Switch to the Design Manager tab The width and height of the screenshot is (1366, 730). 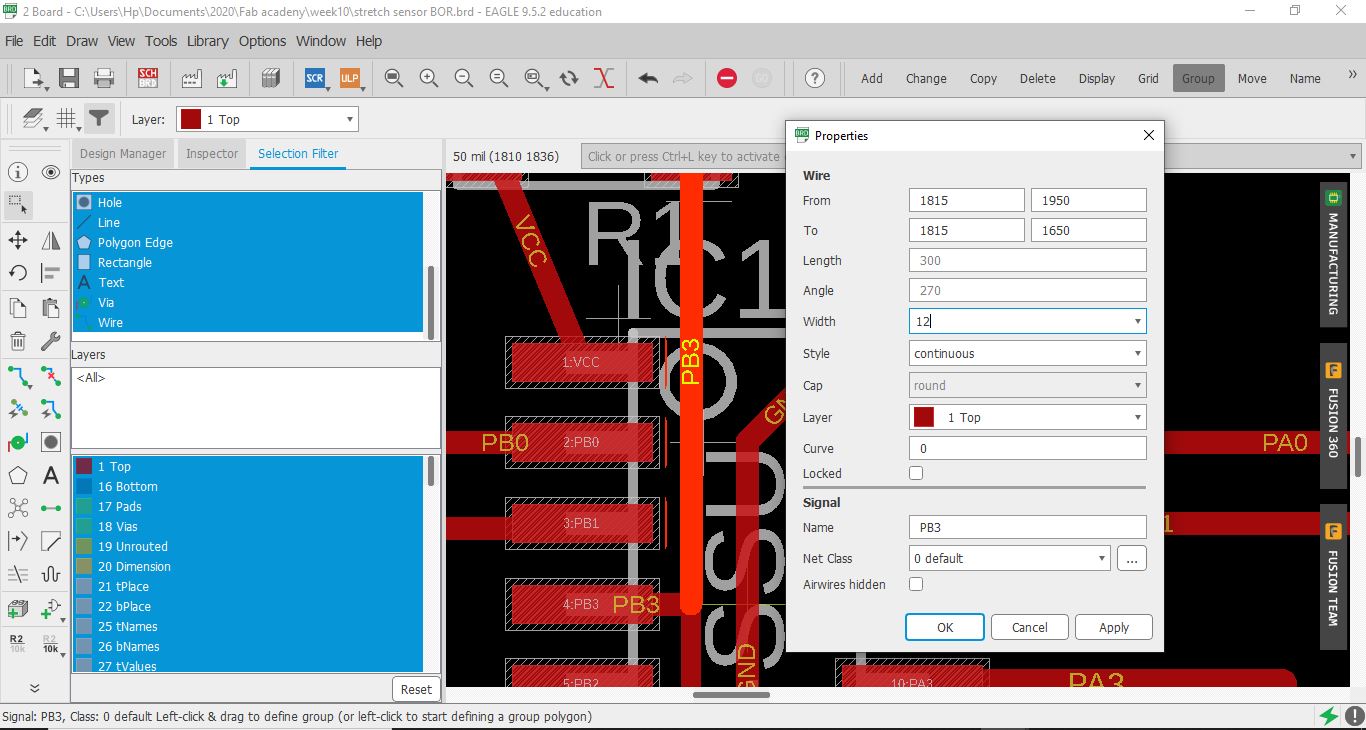coord(123,154)
